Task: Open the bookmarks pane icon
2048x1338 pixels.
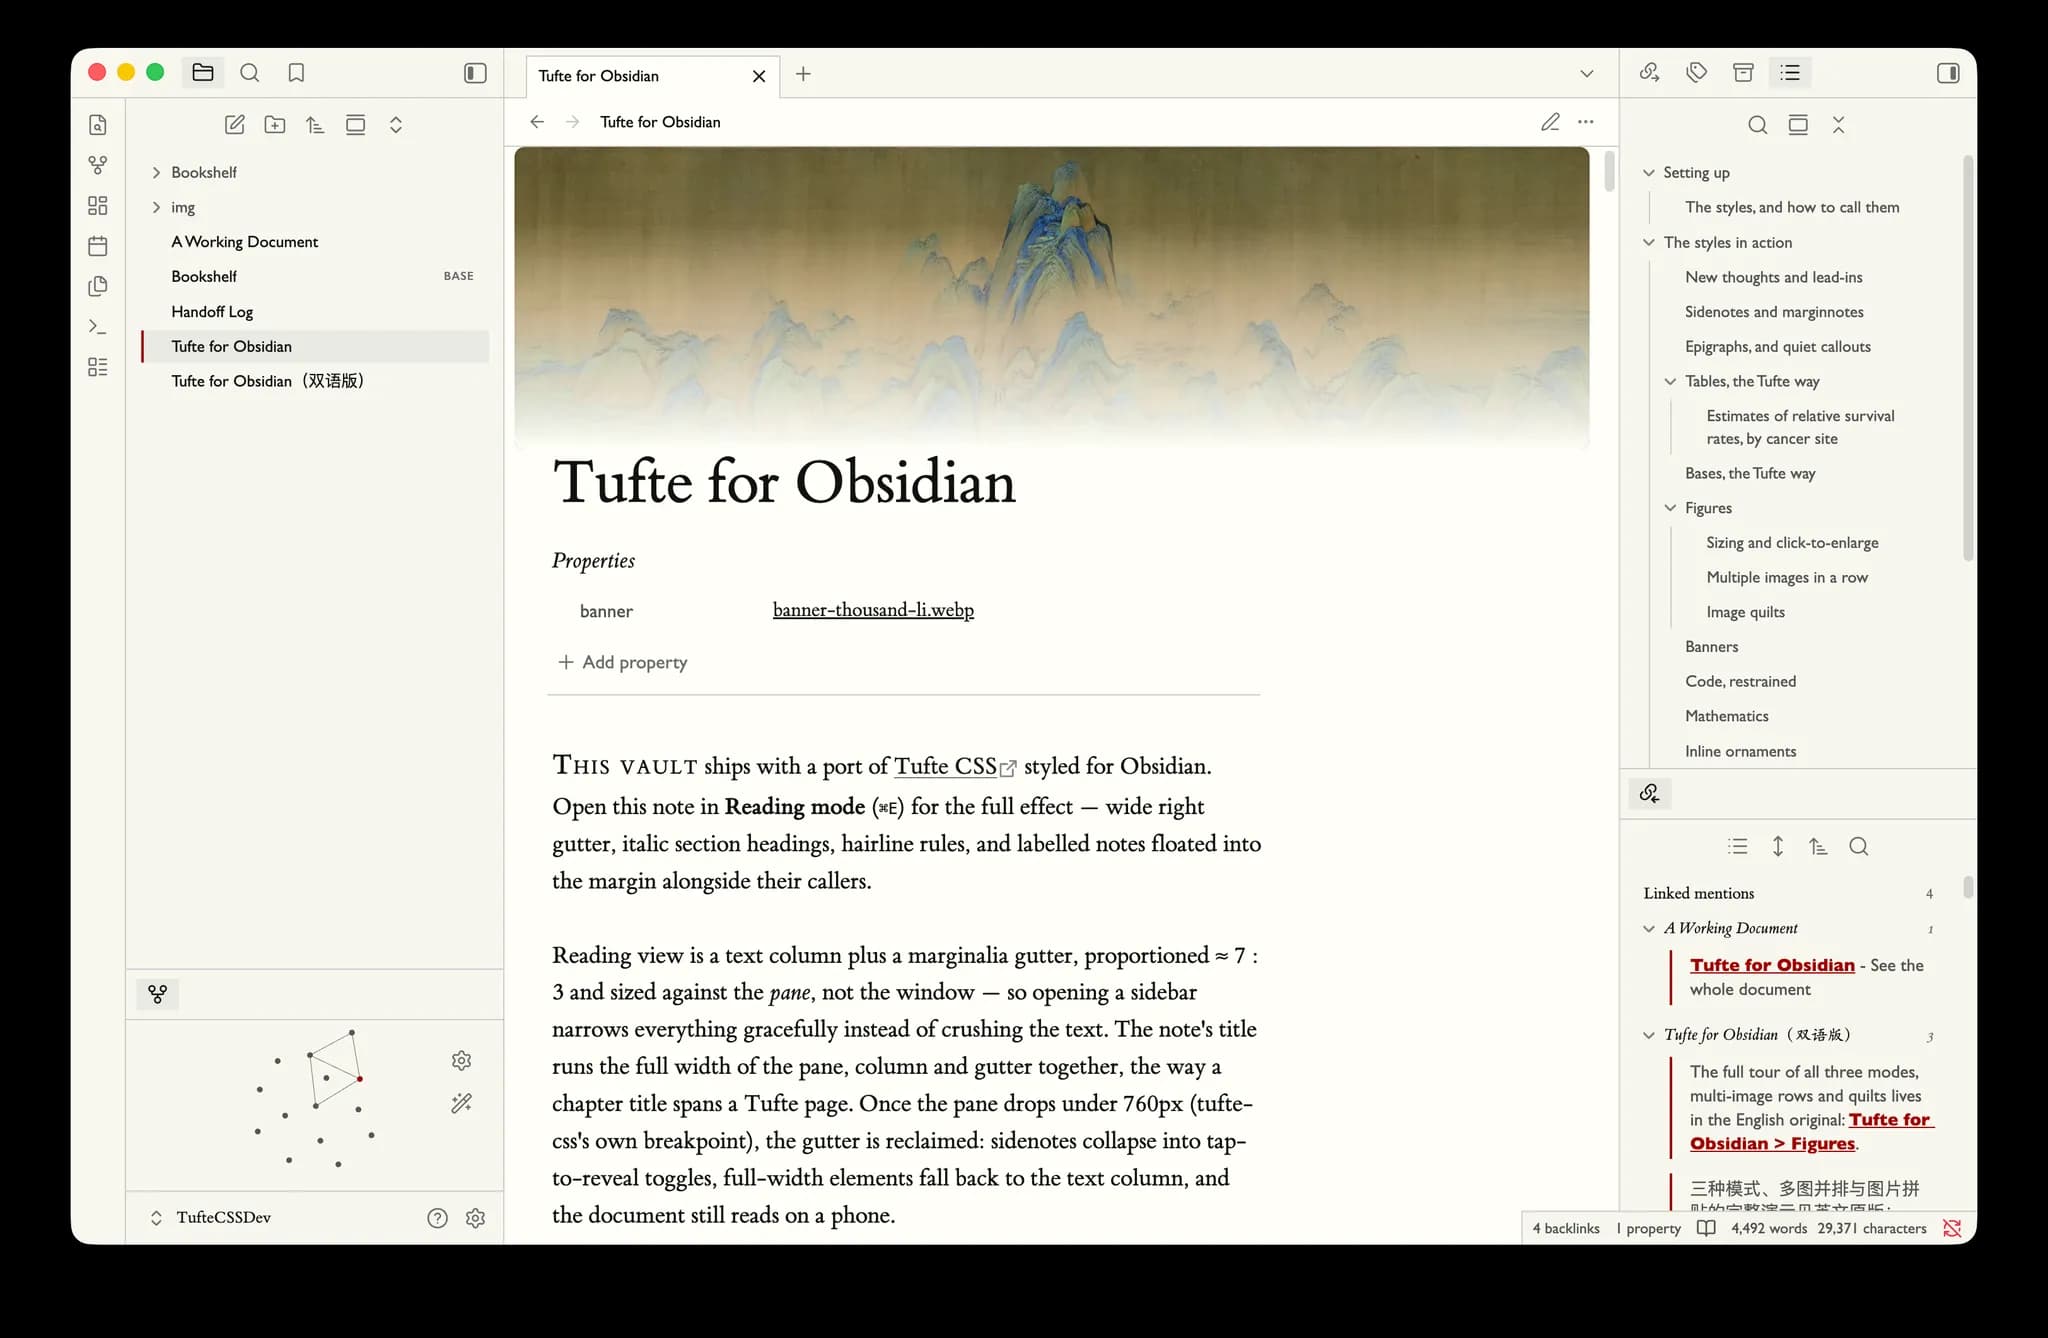Action: (x=296, y=72)
